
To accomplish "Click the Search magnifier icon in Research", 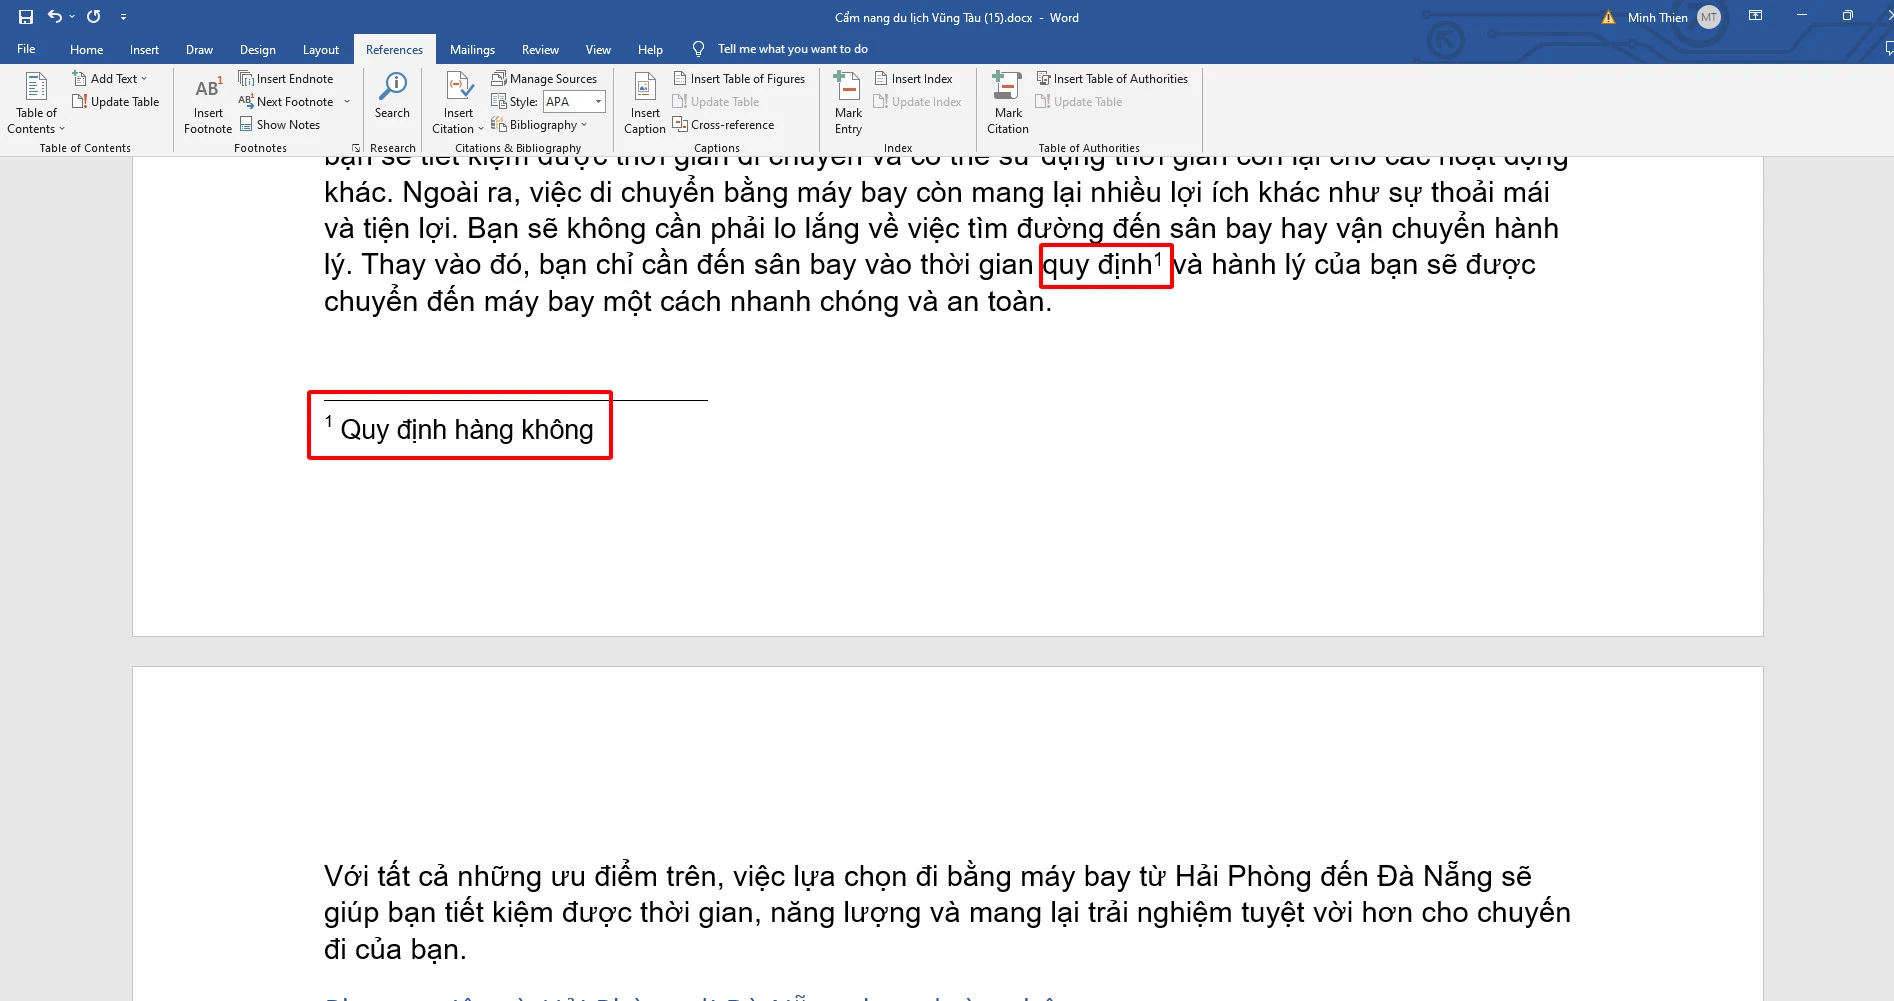I will (392, 86).
